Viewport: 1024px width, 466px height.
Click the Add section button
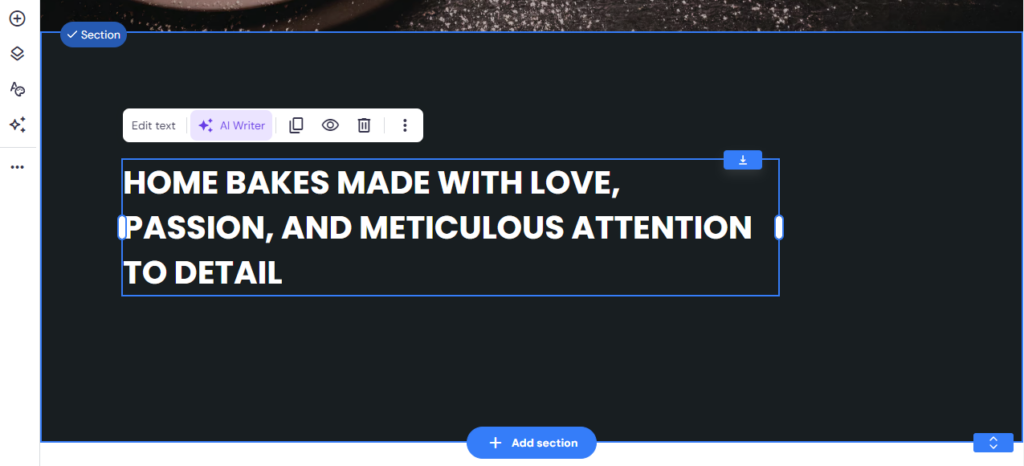click(x=531, y=443)
